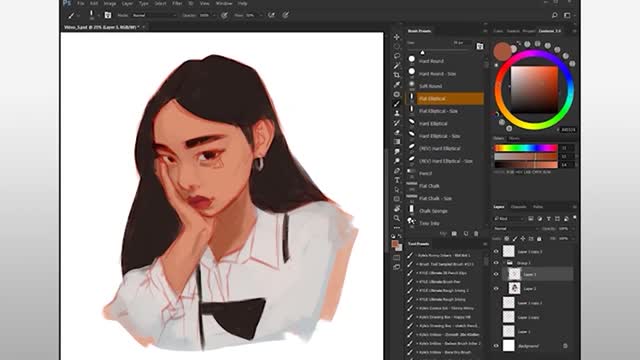Toggle the layer filtering on/off switch
This screenshot has height=360, width=640.
tap(575, 218)
